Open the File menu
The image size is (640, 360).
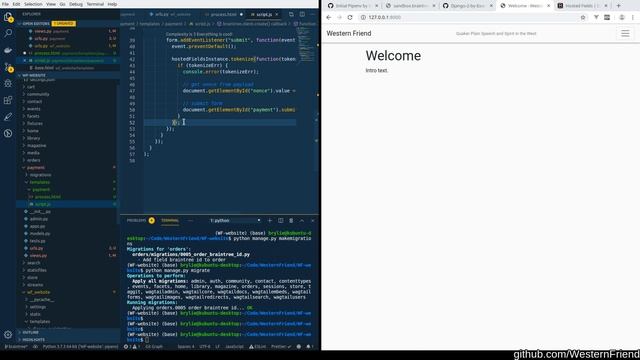pos(5,4)
